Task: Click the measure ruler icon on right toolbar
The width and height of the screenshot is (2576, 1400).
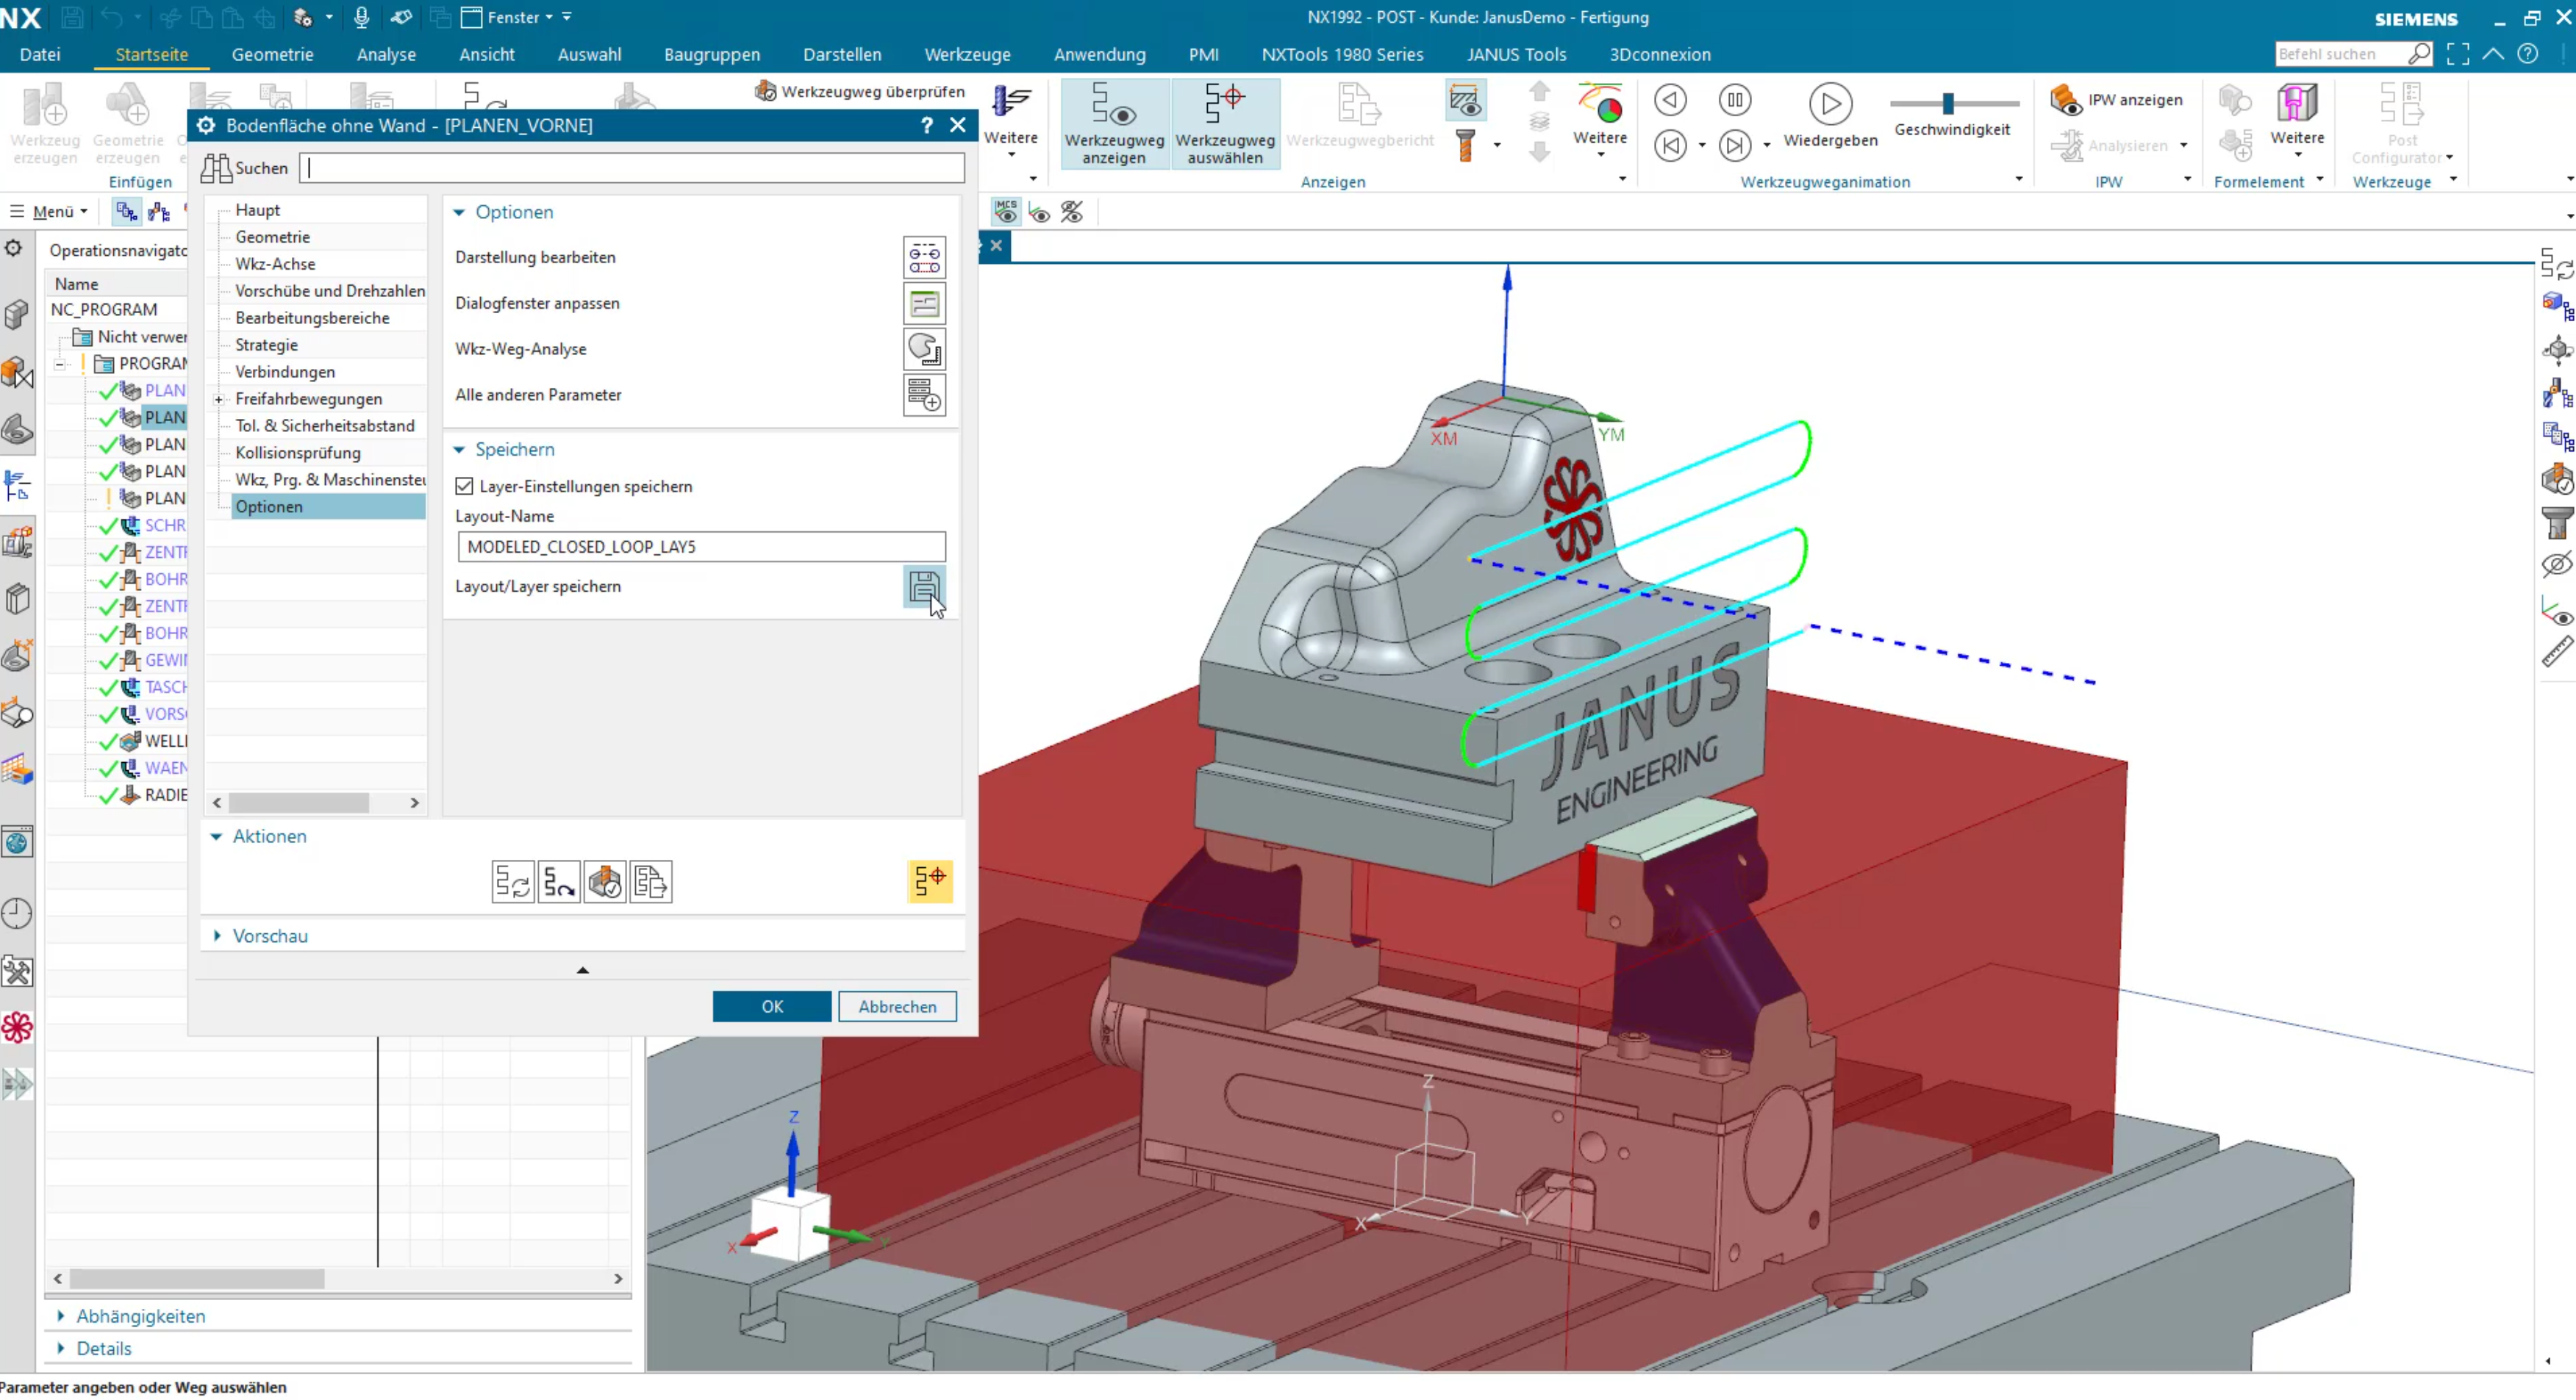Action: click(2557, 653)
